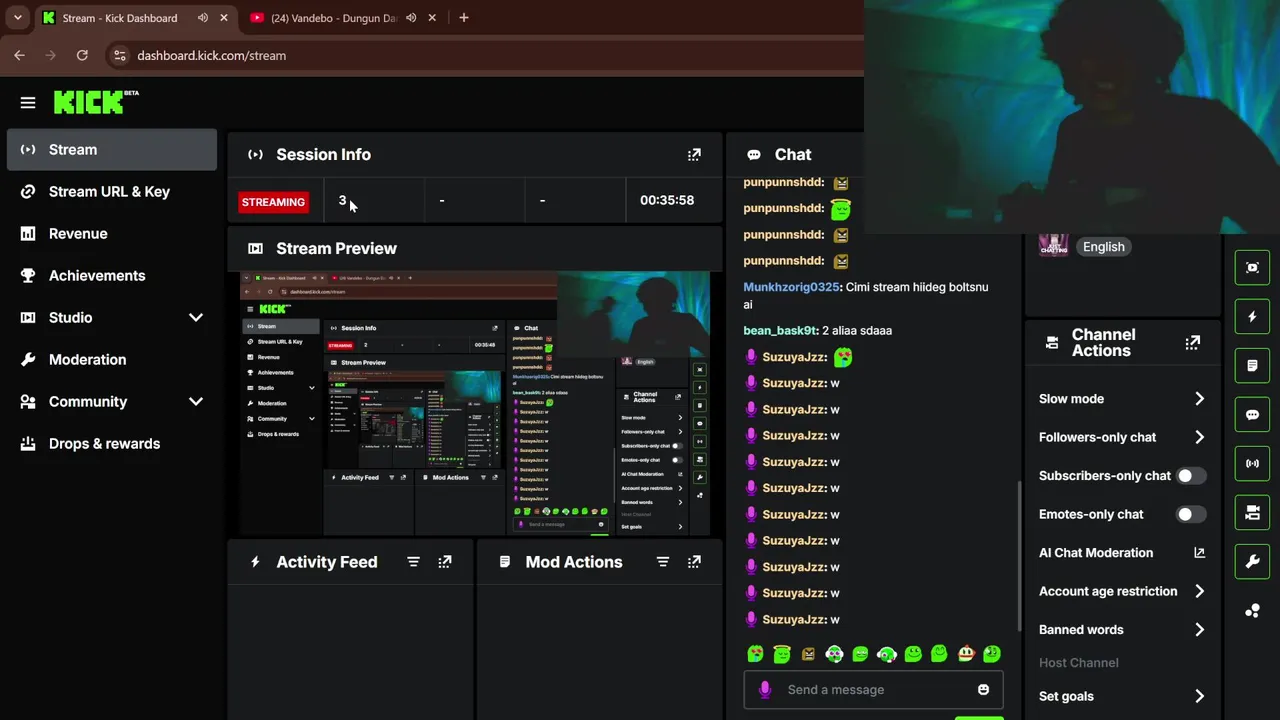Click the Stream Preview video thumbnail

pyautogui.click(x=475, y=403)
